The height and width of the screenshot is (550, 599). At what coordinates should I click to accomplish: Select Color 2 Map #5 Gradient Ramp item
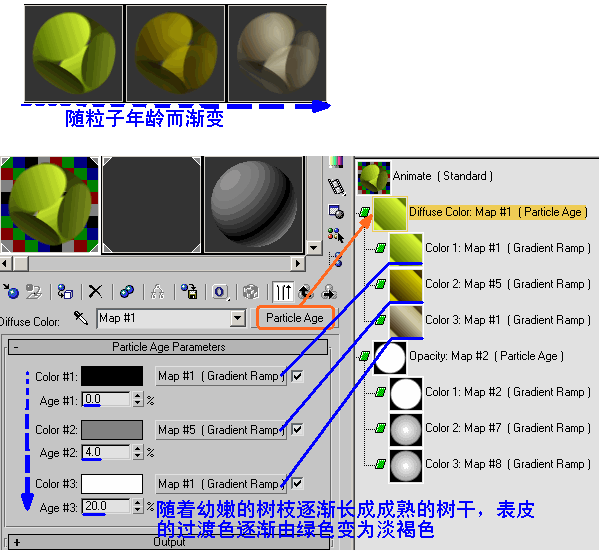(508, 284)
